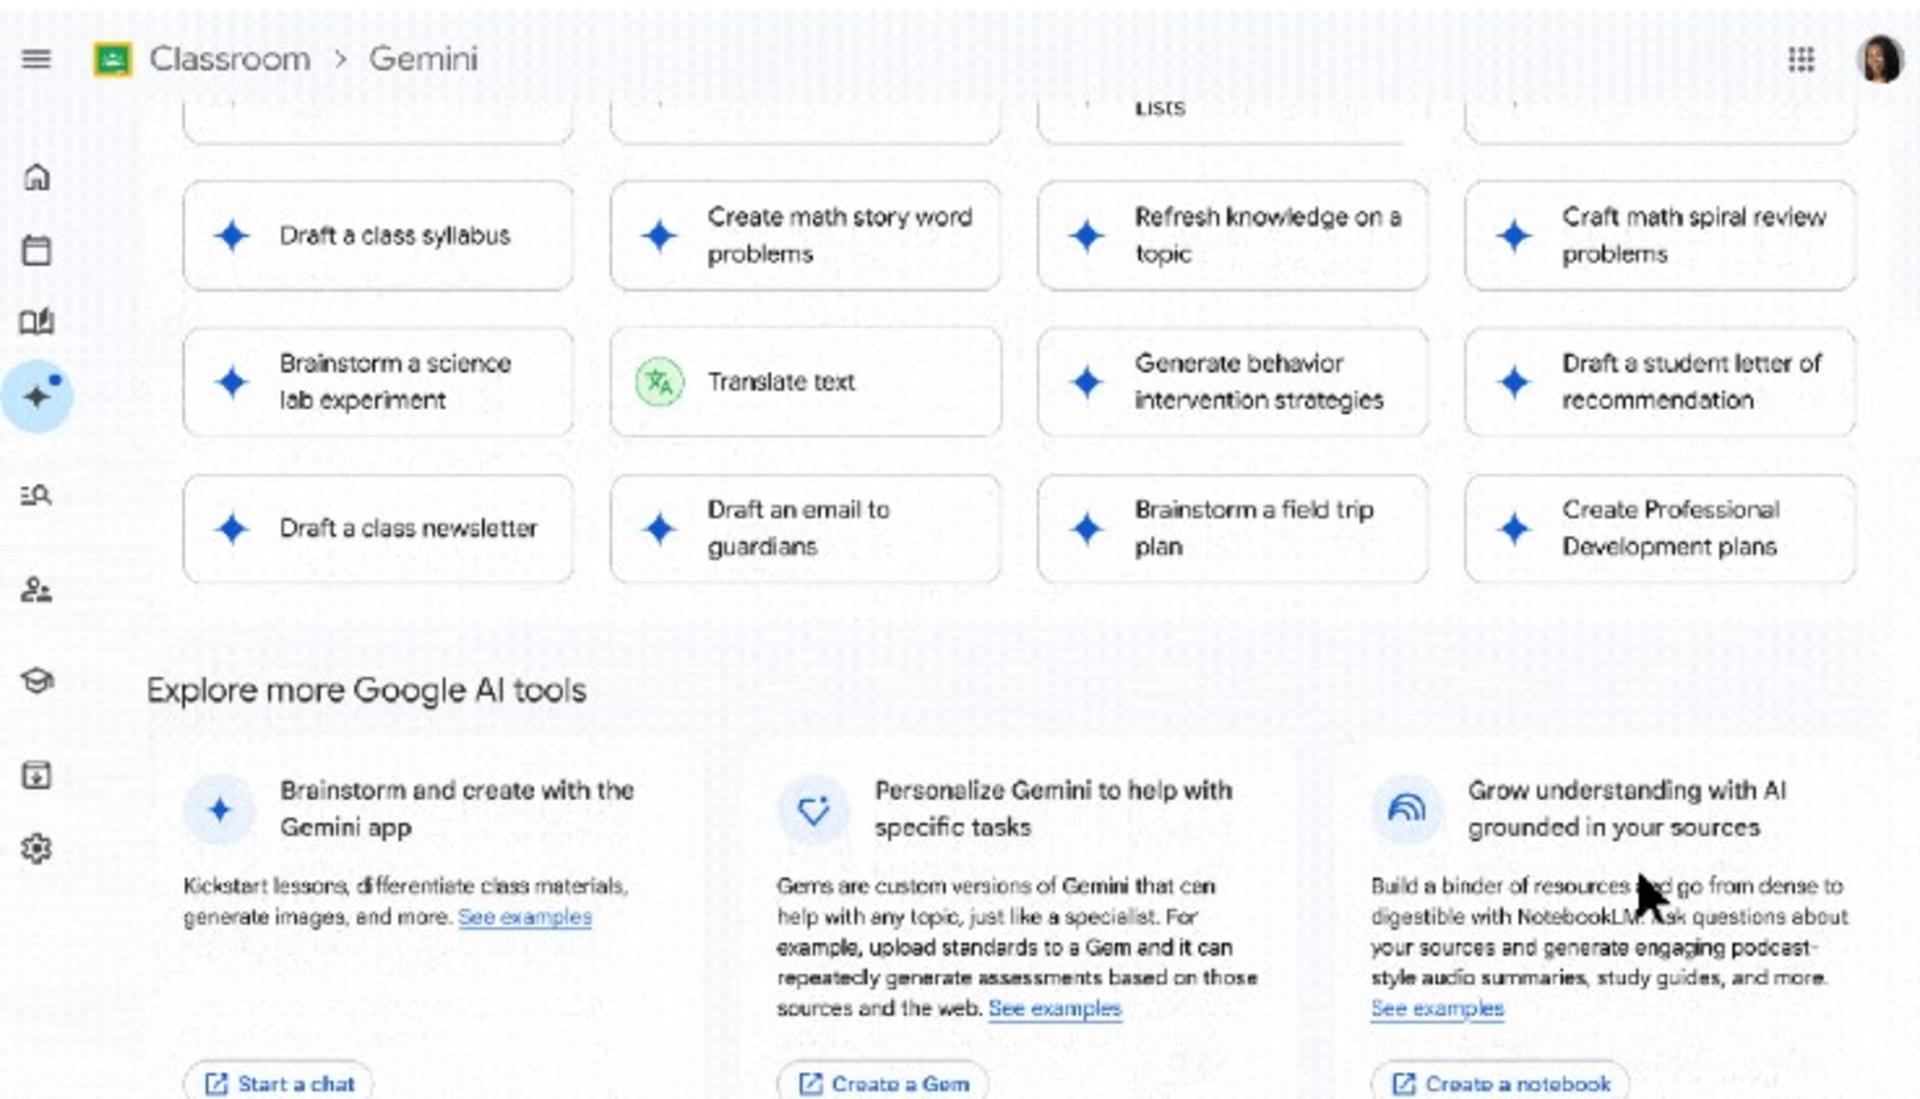Choose Draft a class syllabus
Image resolution: width=1920 pixels, height=1099 pixels.
(x=378, y=236)
